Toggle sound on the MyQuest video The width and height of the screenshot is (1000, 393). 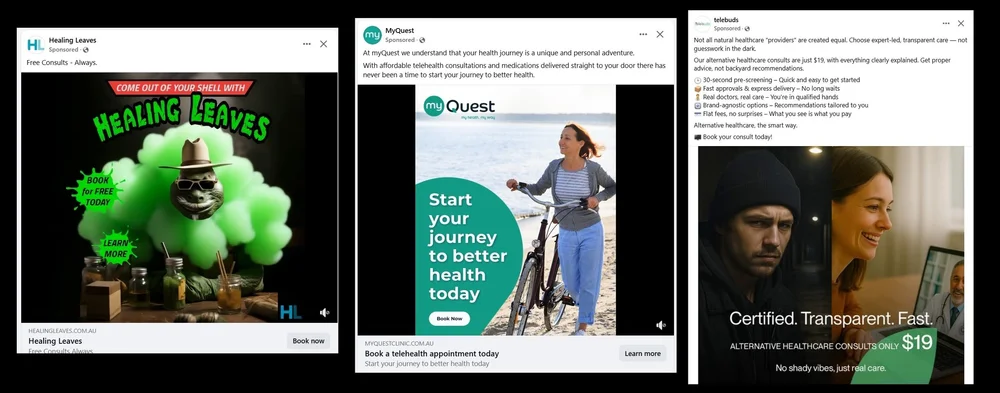pos(661,325)
